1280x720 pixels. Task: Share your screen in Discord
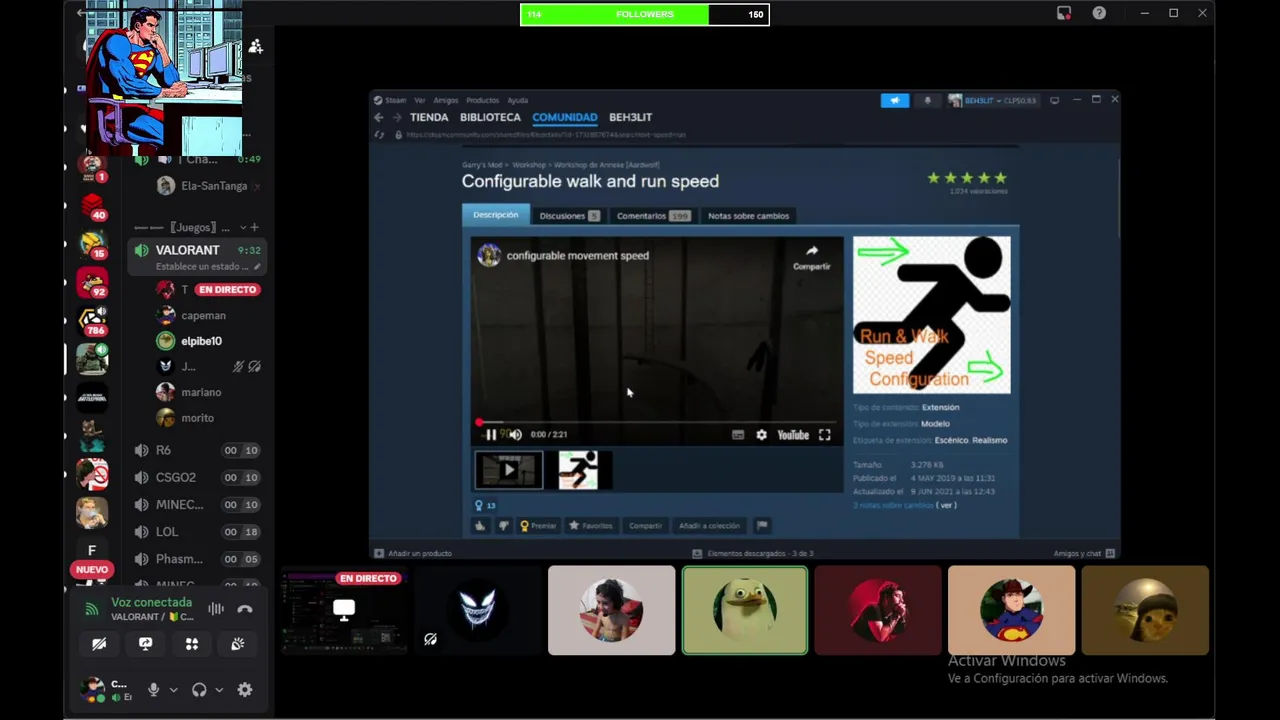(145, 644)
